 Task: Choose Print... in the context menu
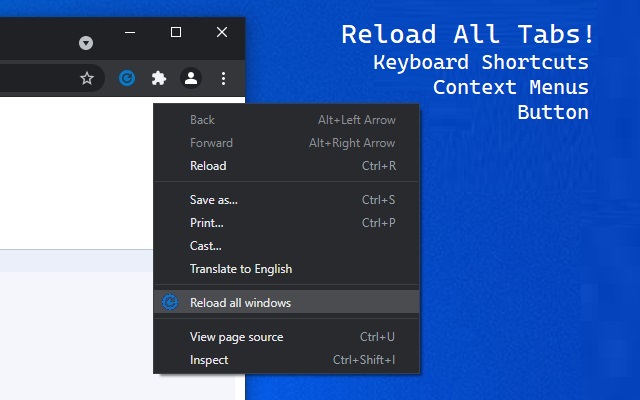tap(207, 222)
